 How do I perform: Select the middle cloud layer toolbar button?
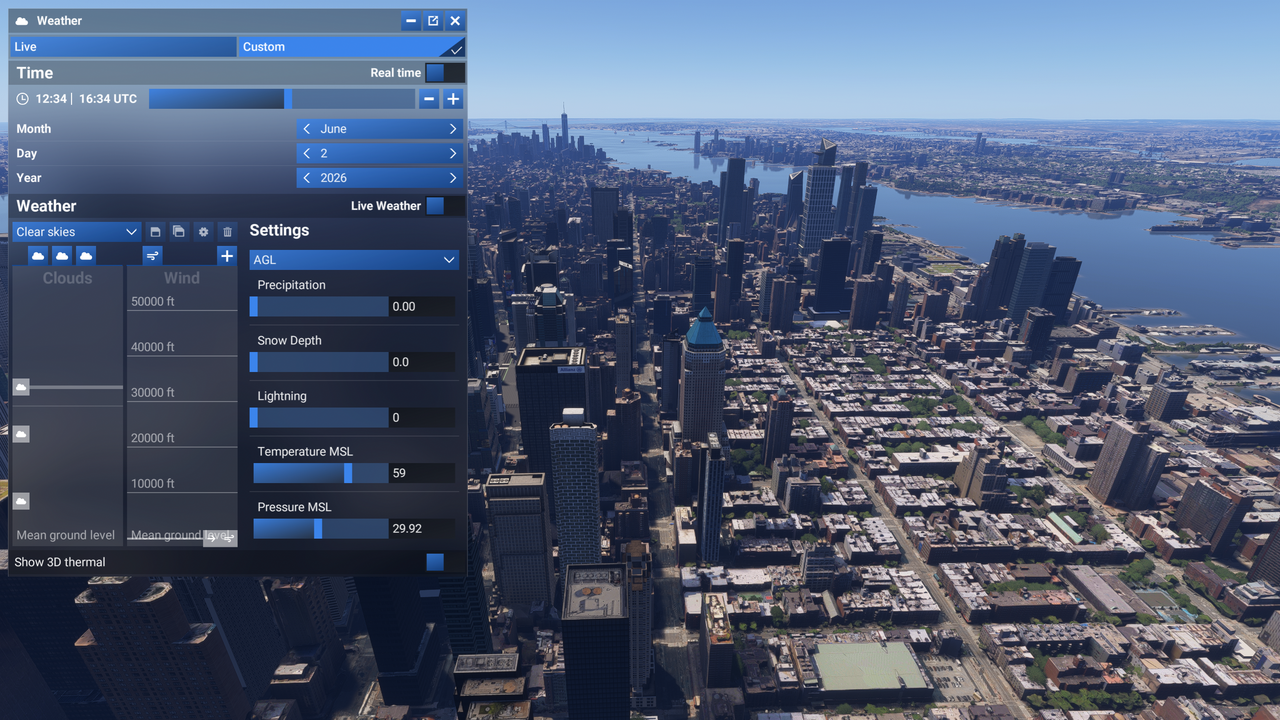click(62, 256)
